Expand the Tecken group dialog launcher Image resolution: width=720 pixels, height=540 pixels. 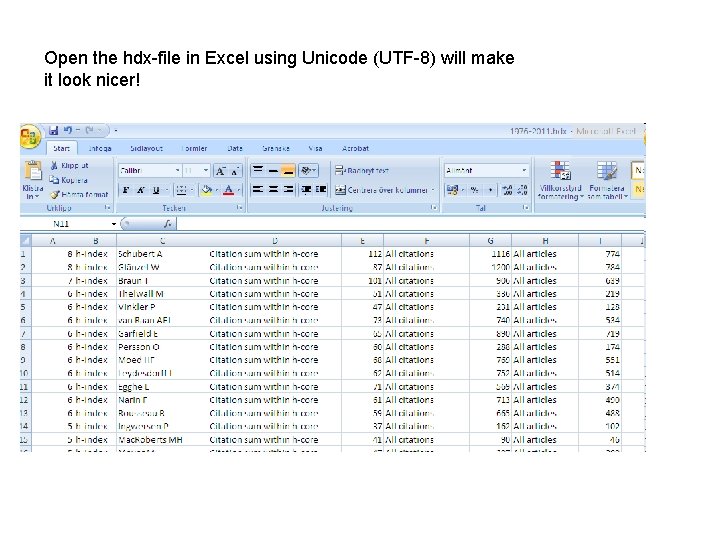[239, 208]
